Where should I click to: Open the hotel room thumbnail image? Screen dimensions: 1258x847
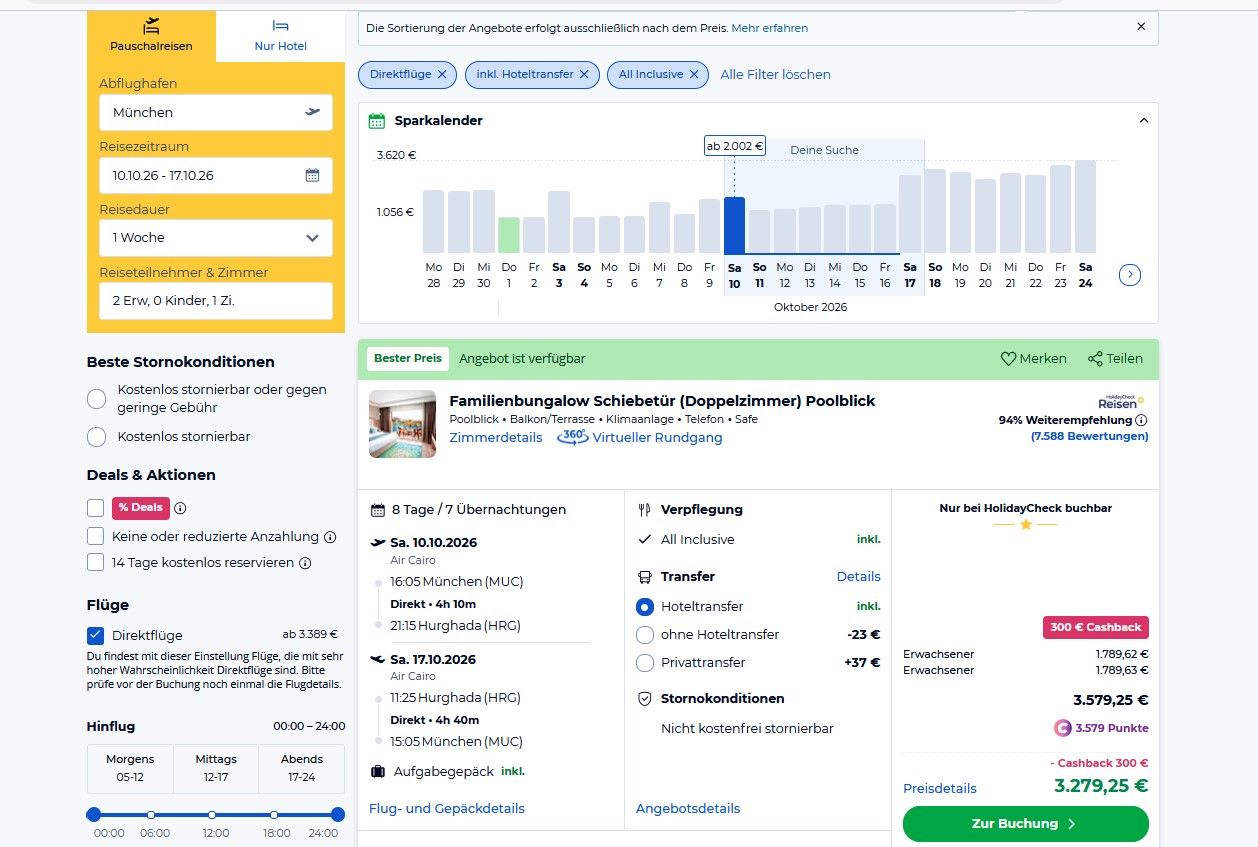pos(402,424)
